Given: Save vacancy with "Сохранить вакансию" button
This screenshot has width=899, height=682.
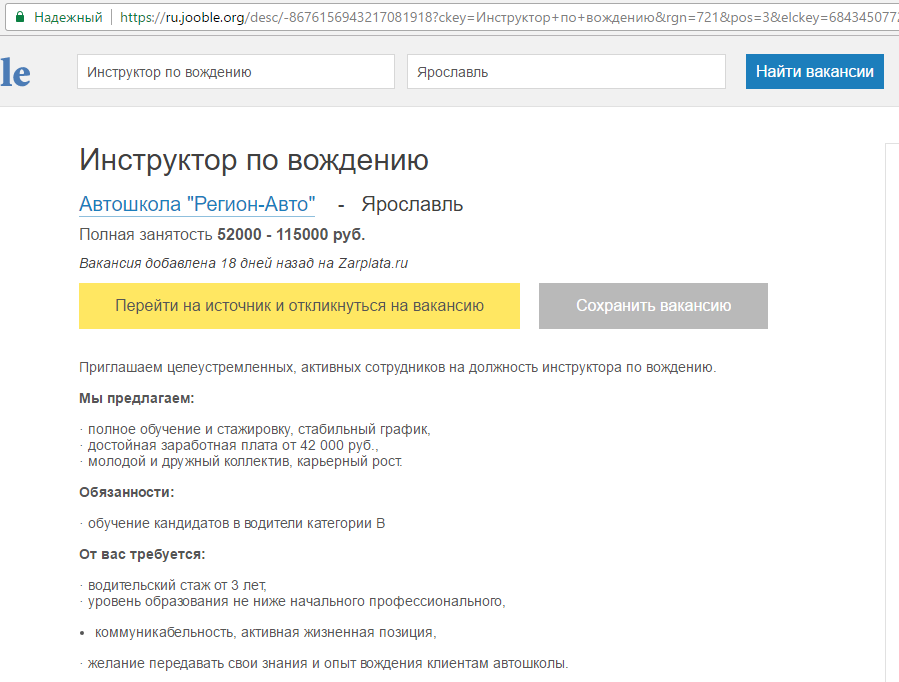Looking at the screenshot, I should pyautogui.click(x=653, y=306).
